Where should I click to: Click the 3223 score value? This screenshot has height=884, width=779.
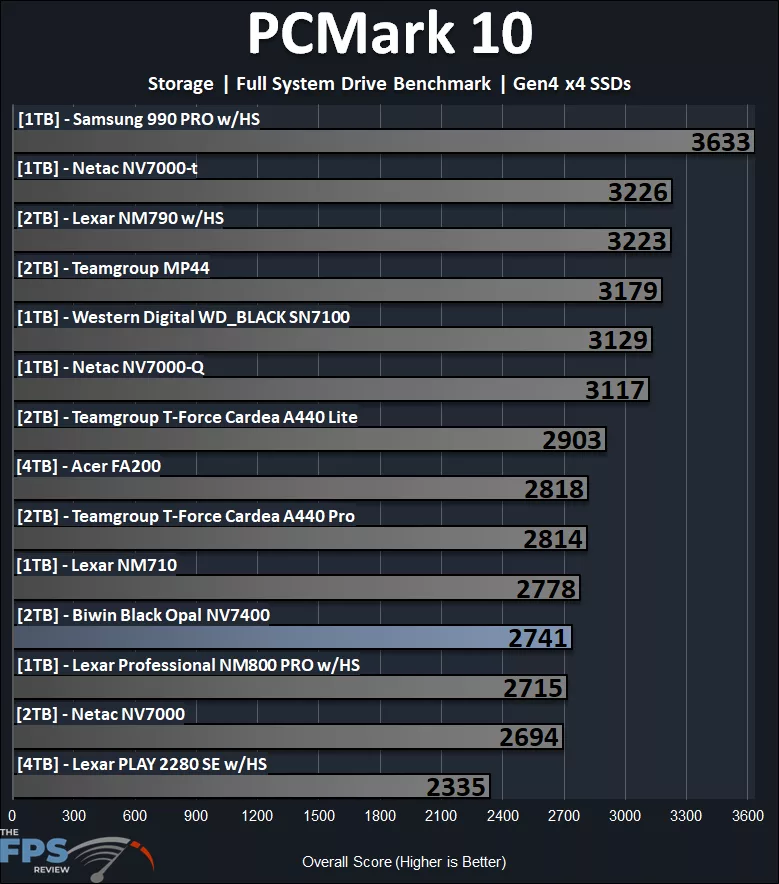click(637, 241)
